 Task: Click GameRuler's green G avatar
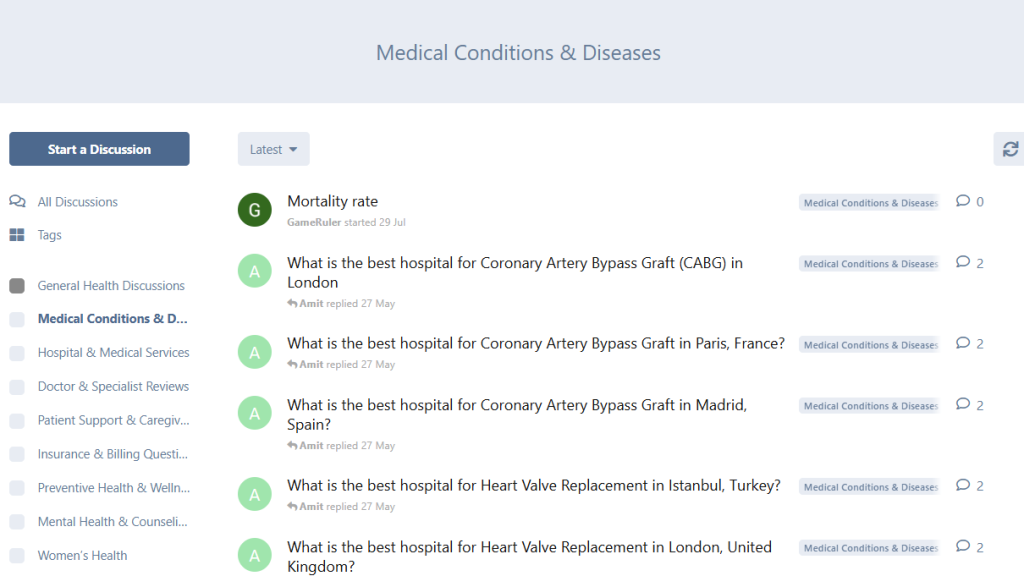pyautogui.click(x=255, y=210)
